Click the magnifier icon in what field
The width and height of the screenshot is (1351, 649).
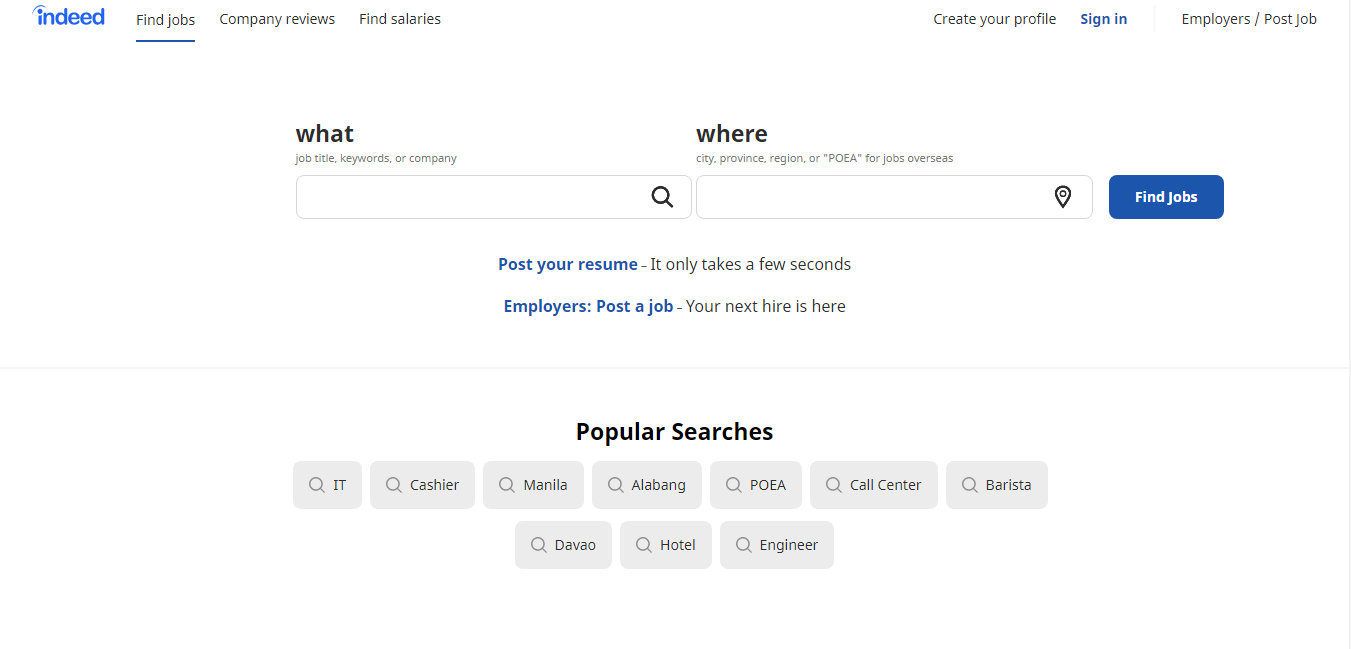coord(662,197)
